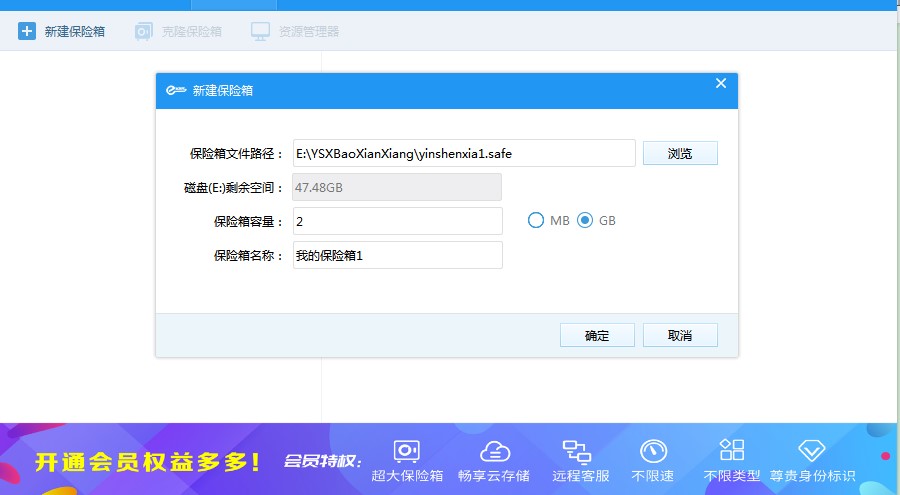Click the 超大保险箱 safe icon in the banner
The image size is (900, 495).
click(406, 451)
